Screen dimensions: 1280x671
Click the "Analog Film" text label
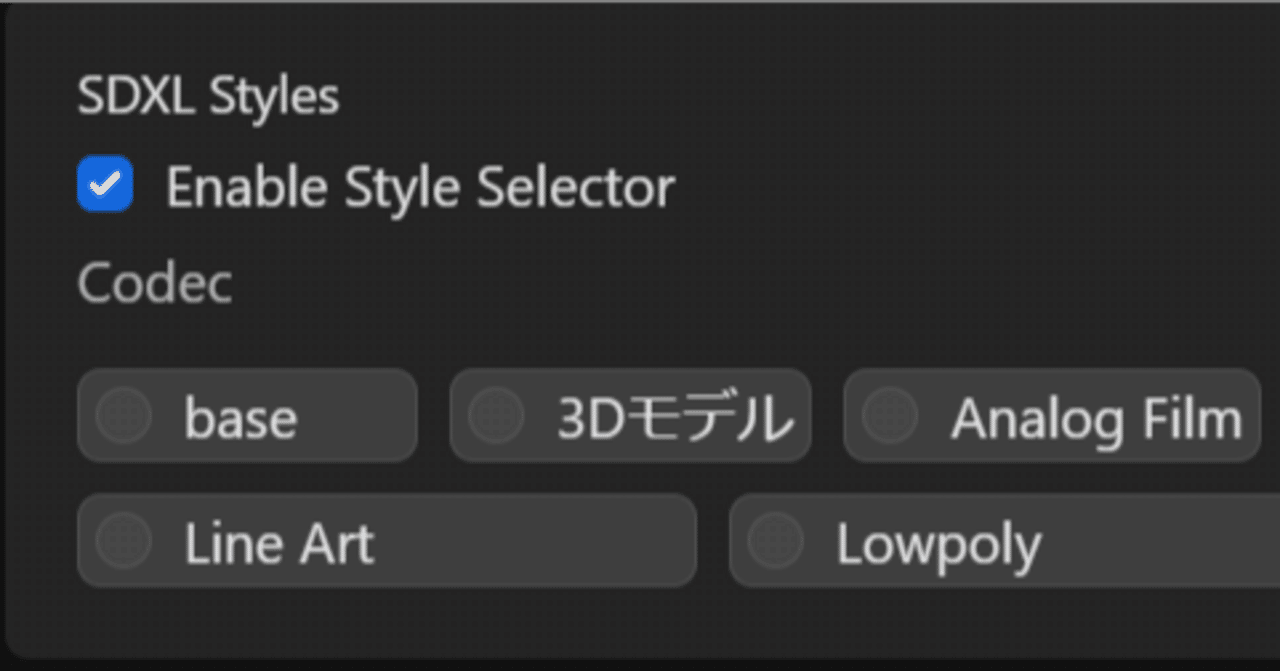point(1096,418)
